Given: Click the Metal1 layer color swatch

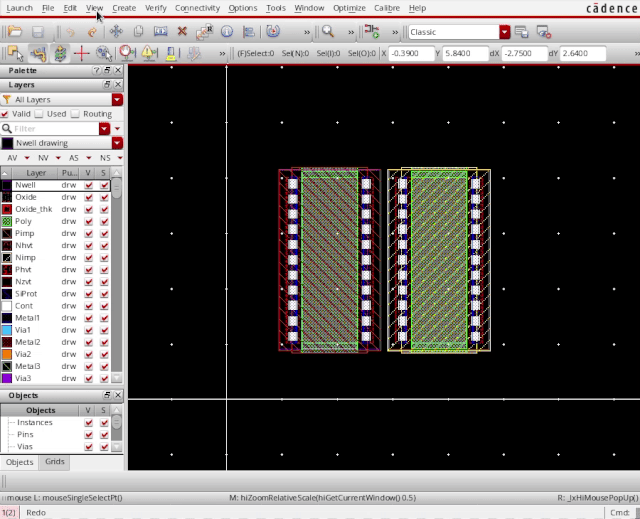Looking at the screenshot, I should (x=7, y=318).
